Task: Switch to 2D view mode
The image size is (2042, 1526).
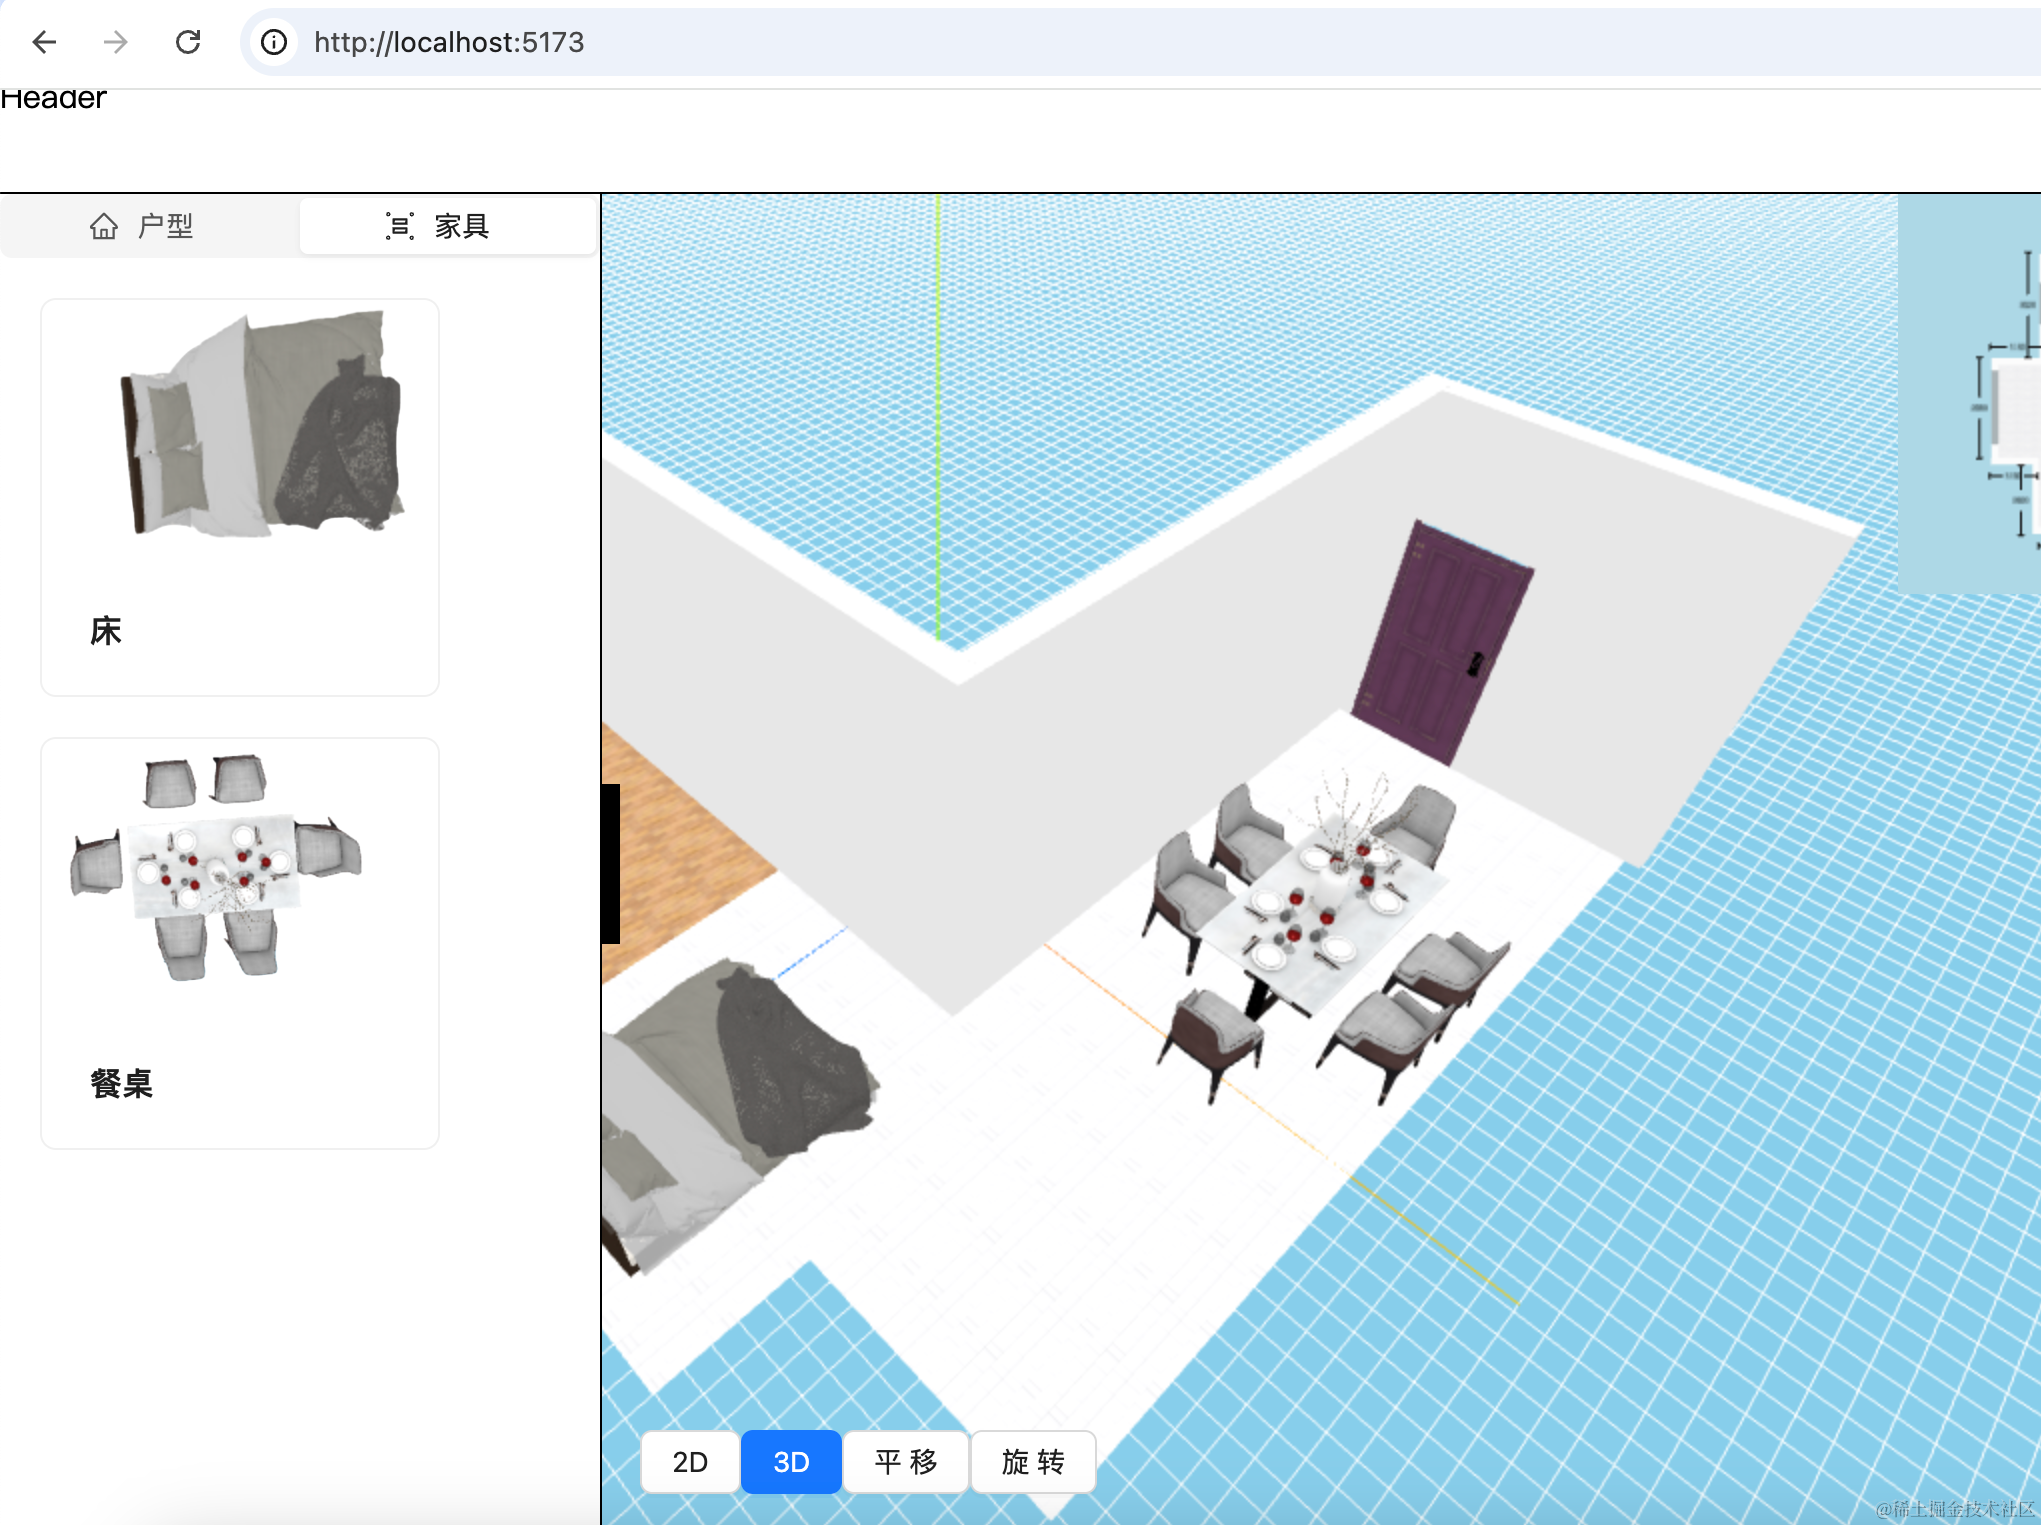Action: coord(690,1461)
